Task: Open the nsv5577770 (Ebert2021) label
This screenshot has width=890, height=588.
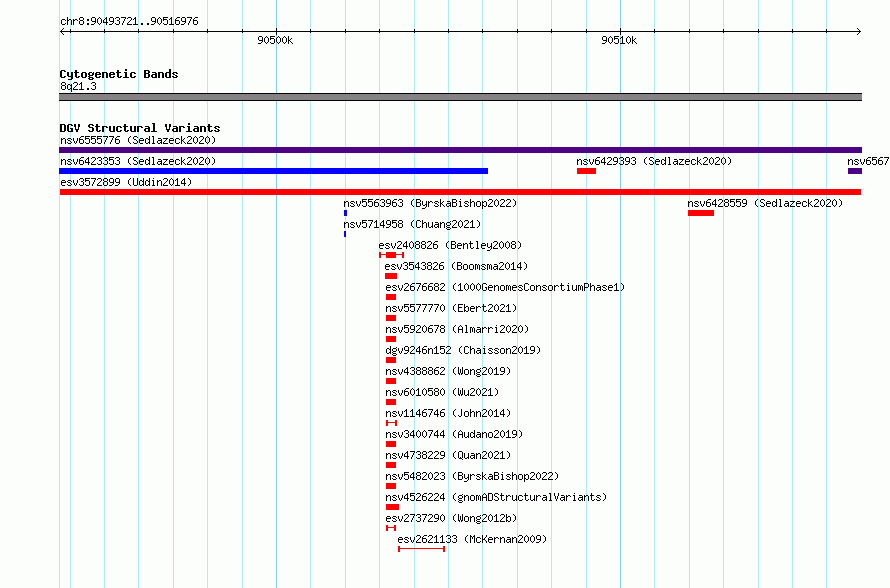Action: (x=451, y=308)
